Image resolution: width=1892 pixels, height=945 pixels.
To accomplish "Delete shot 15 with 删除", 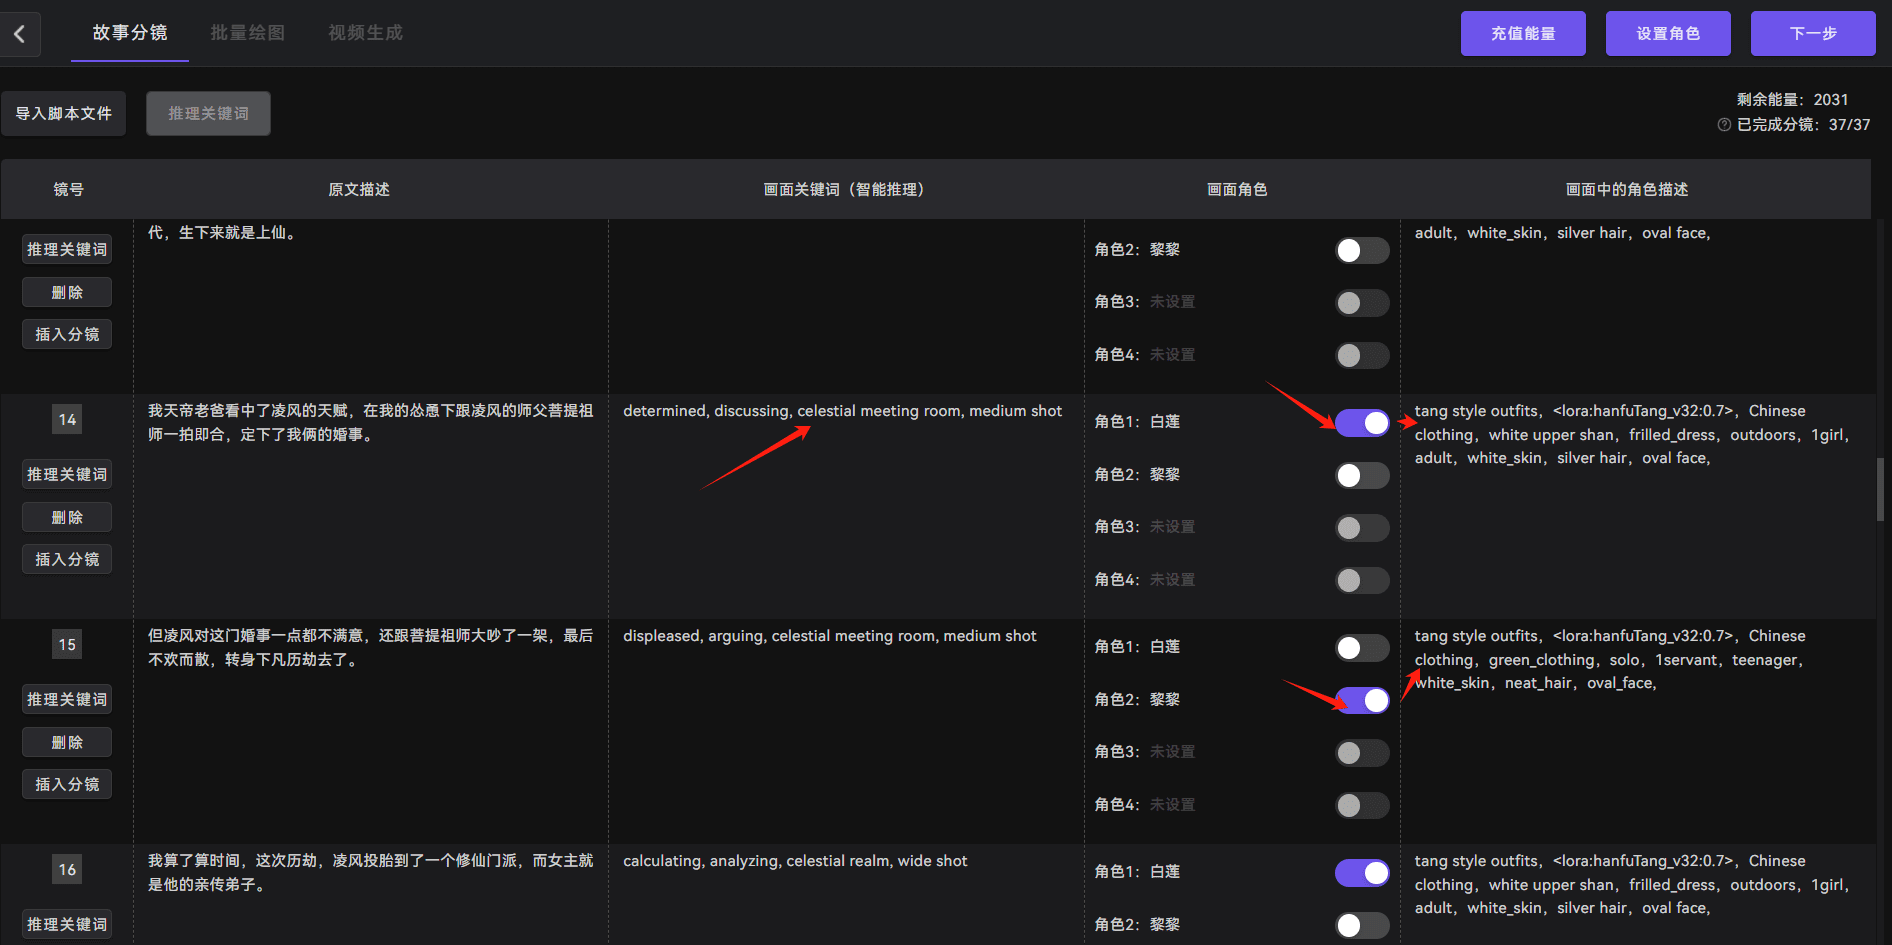I will coord(67,742).
